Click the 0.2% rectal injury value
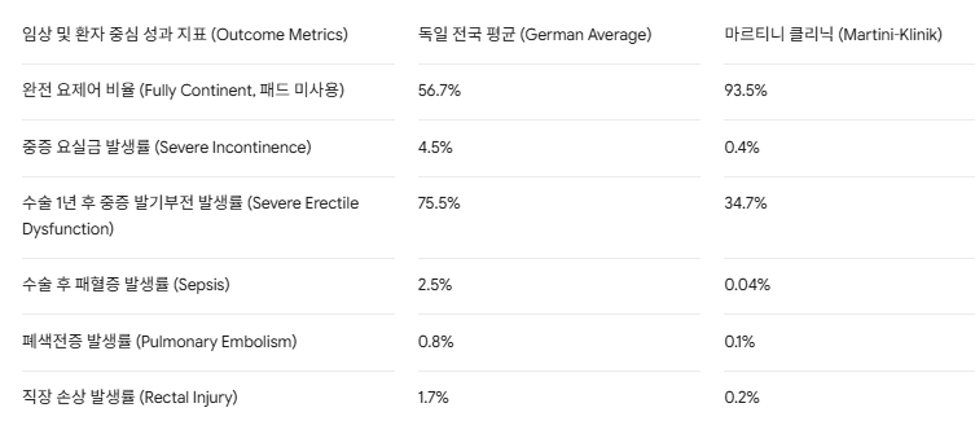 click(x=742, y=397)
